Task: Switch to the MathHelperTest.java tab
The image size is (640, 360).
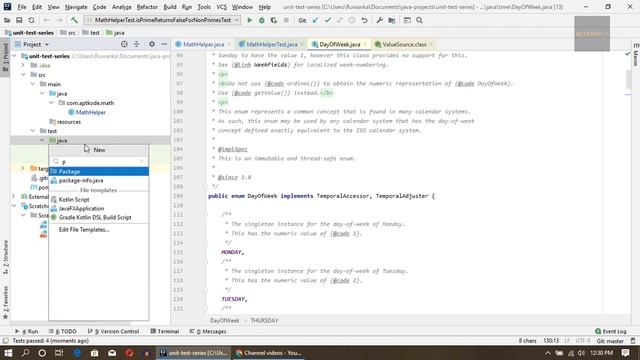Action: pyautogui.click(x=271, y=44)
